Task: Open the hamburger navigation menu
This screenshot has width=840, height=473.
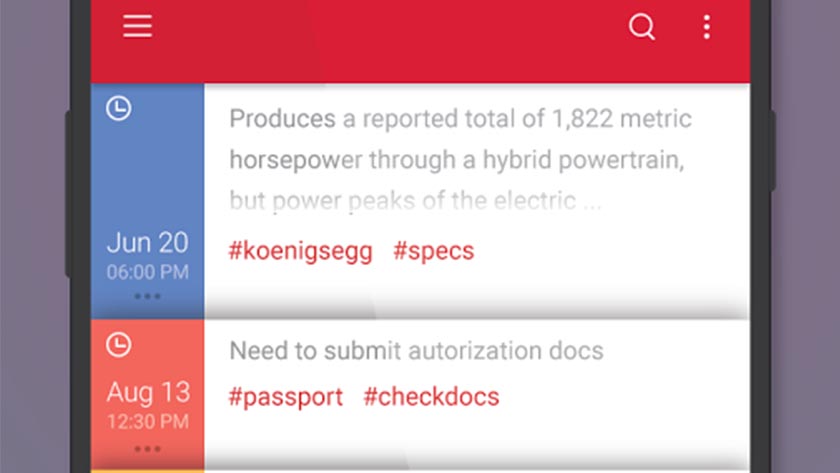Action: coord(138,27)
